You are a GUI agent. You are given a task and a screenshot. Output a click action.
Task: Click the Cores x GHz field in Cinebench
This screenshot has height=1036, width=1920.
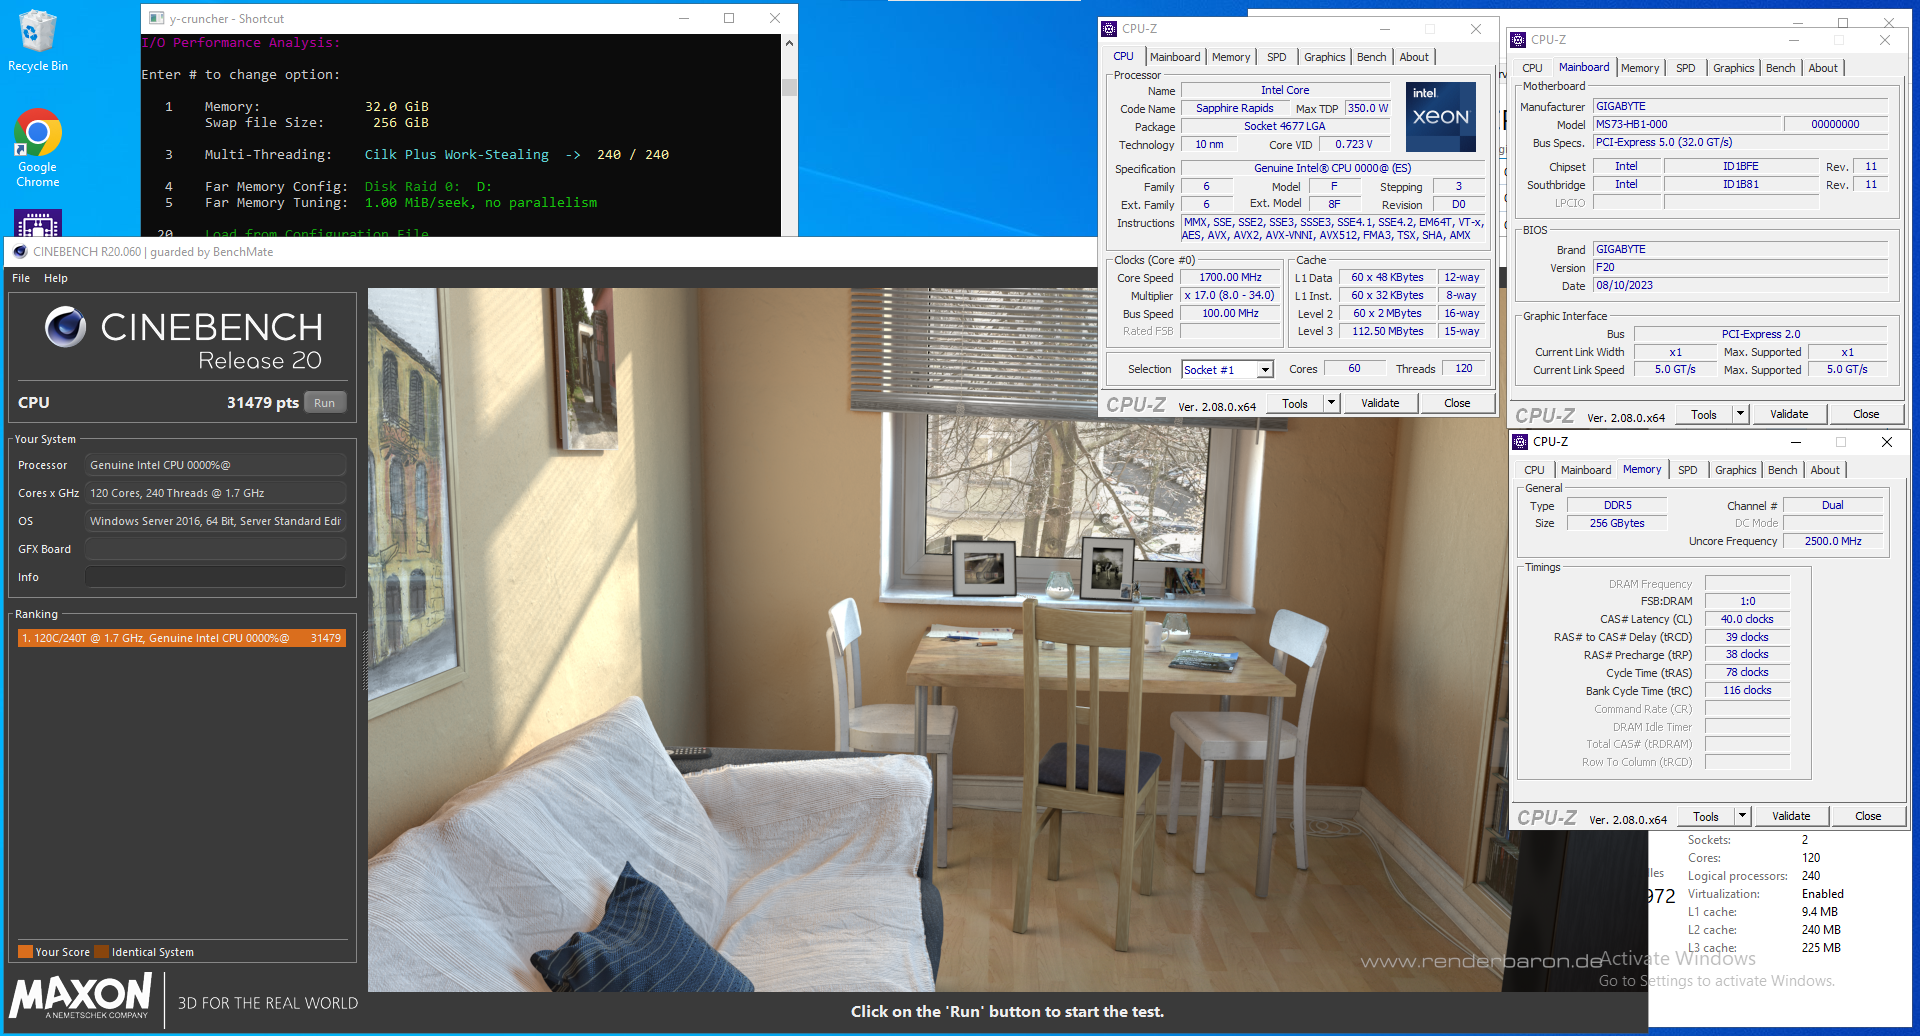click(215, 493)
